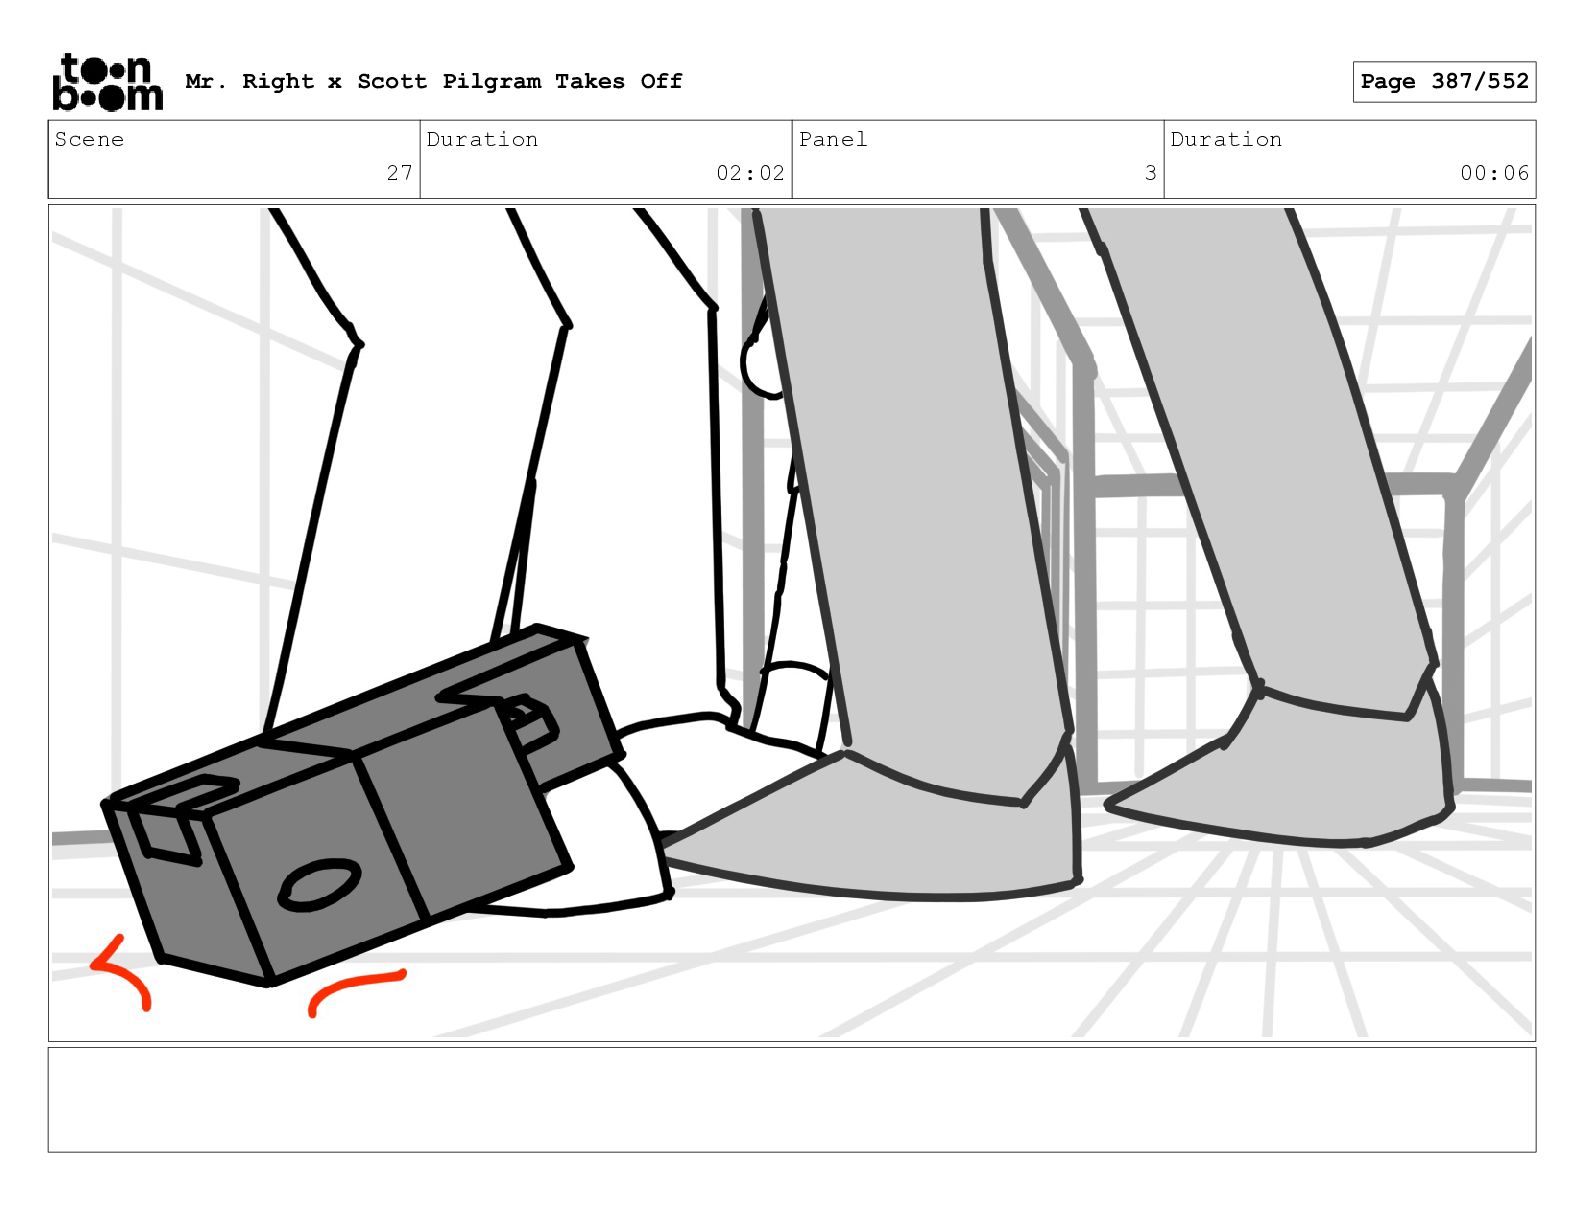
Task: Click the empty notes box below the panel
Action: (792, 1100)
